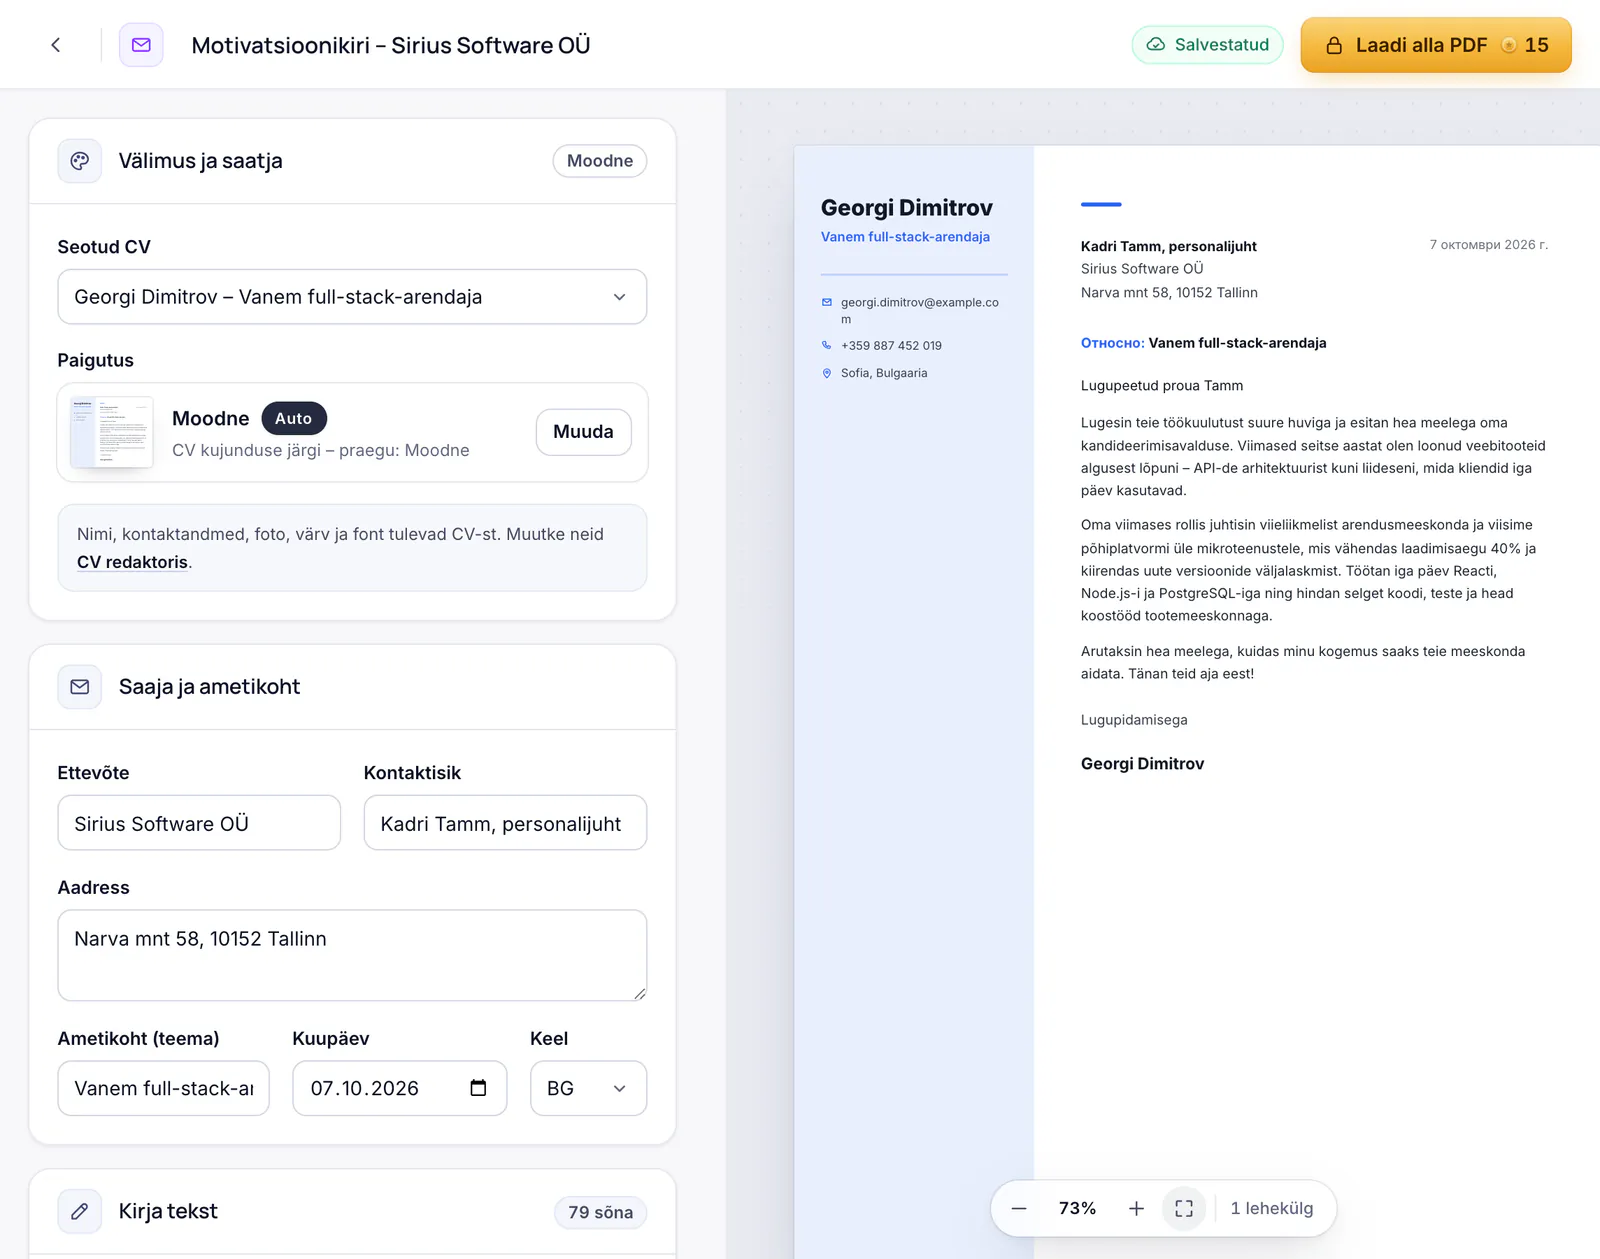Focus the Ettevõte input field

pos(199,823)
